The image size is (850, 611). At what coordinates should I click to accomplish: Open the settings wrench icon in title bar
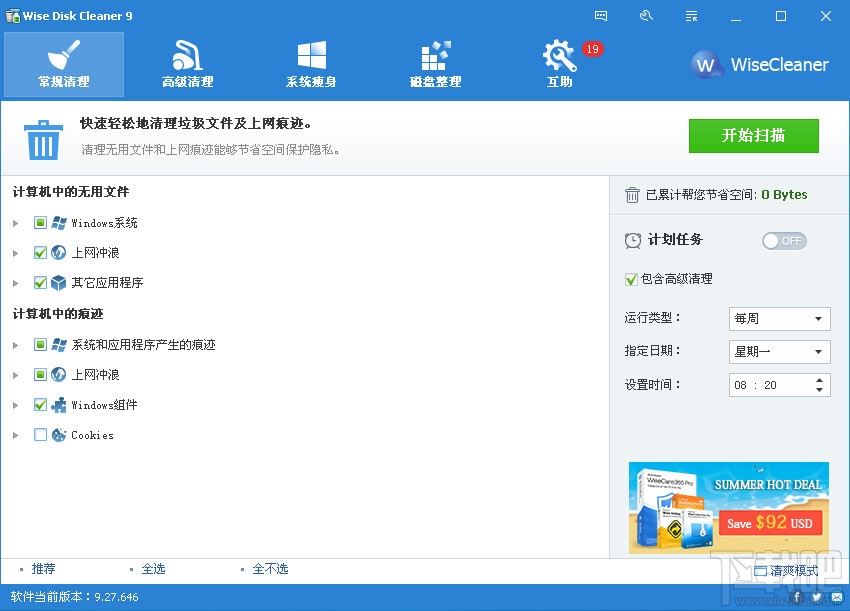646,16
